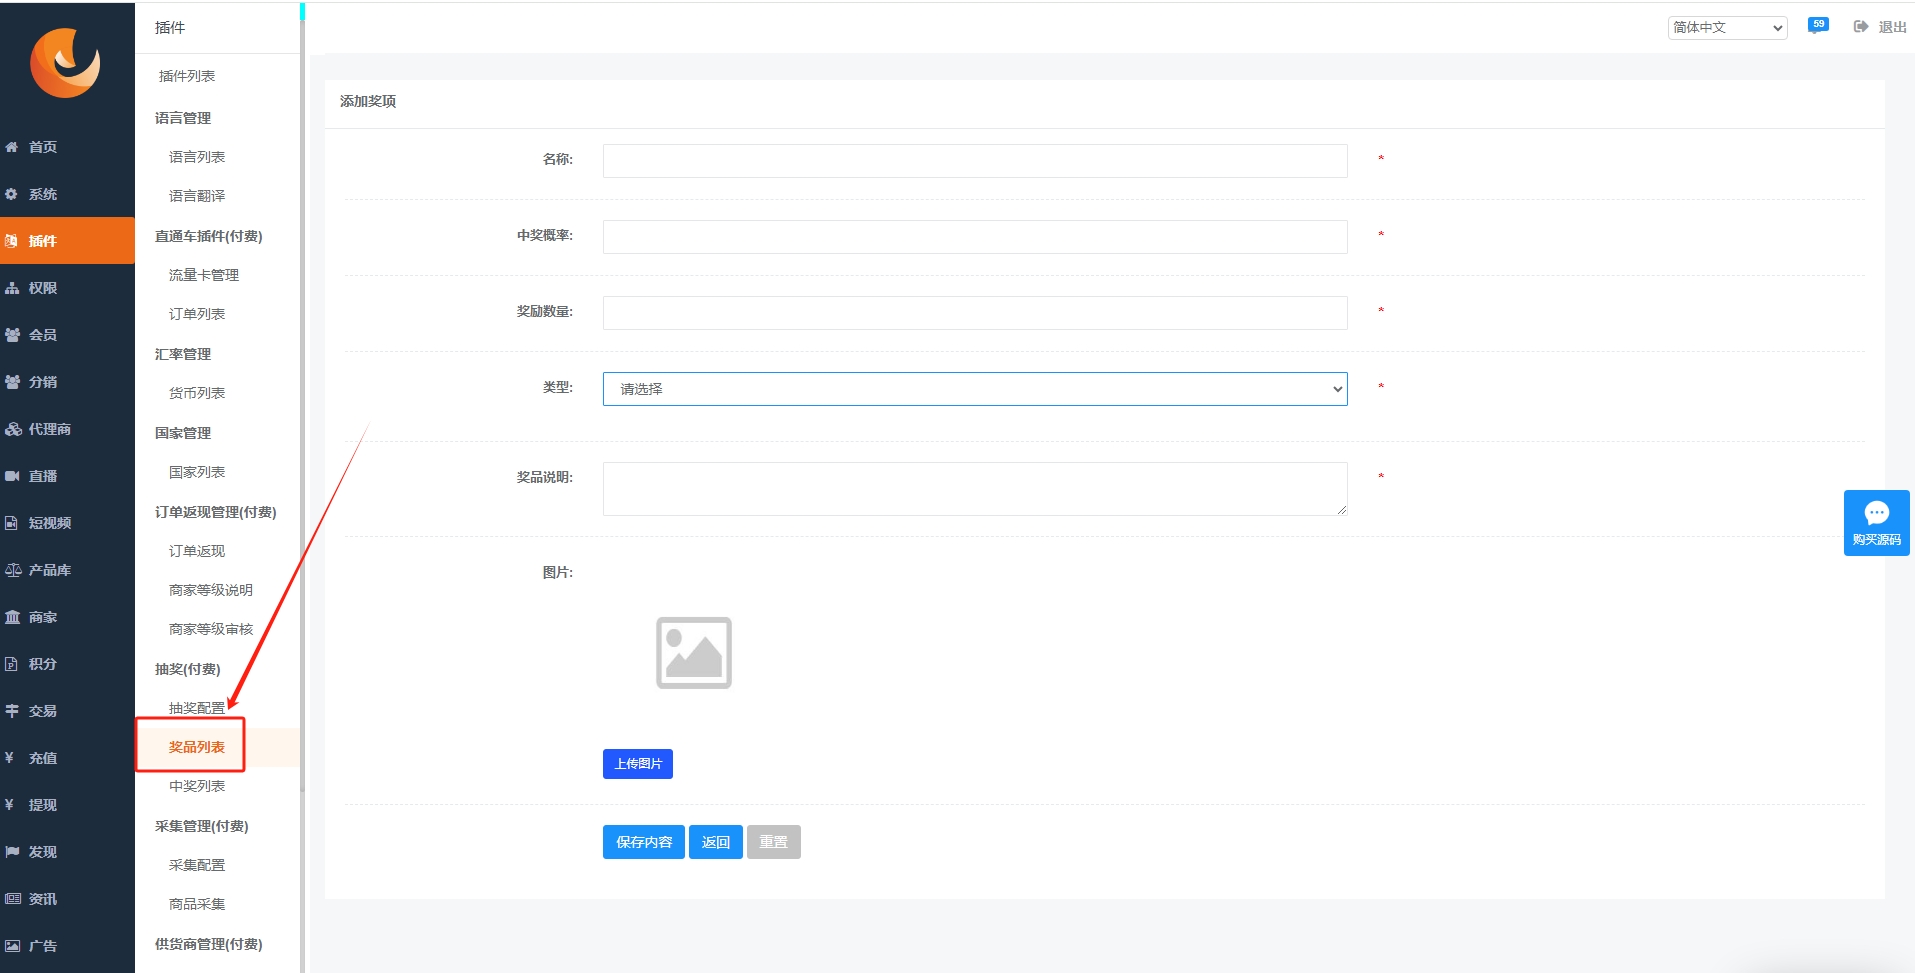Open the message notification icon with badge 59
The height and width of the screenshot is (973, 1915).
pos(1818,26)
